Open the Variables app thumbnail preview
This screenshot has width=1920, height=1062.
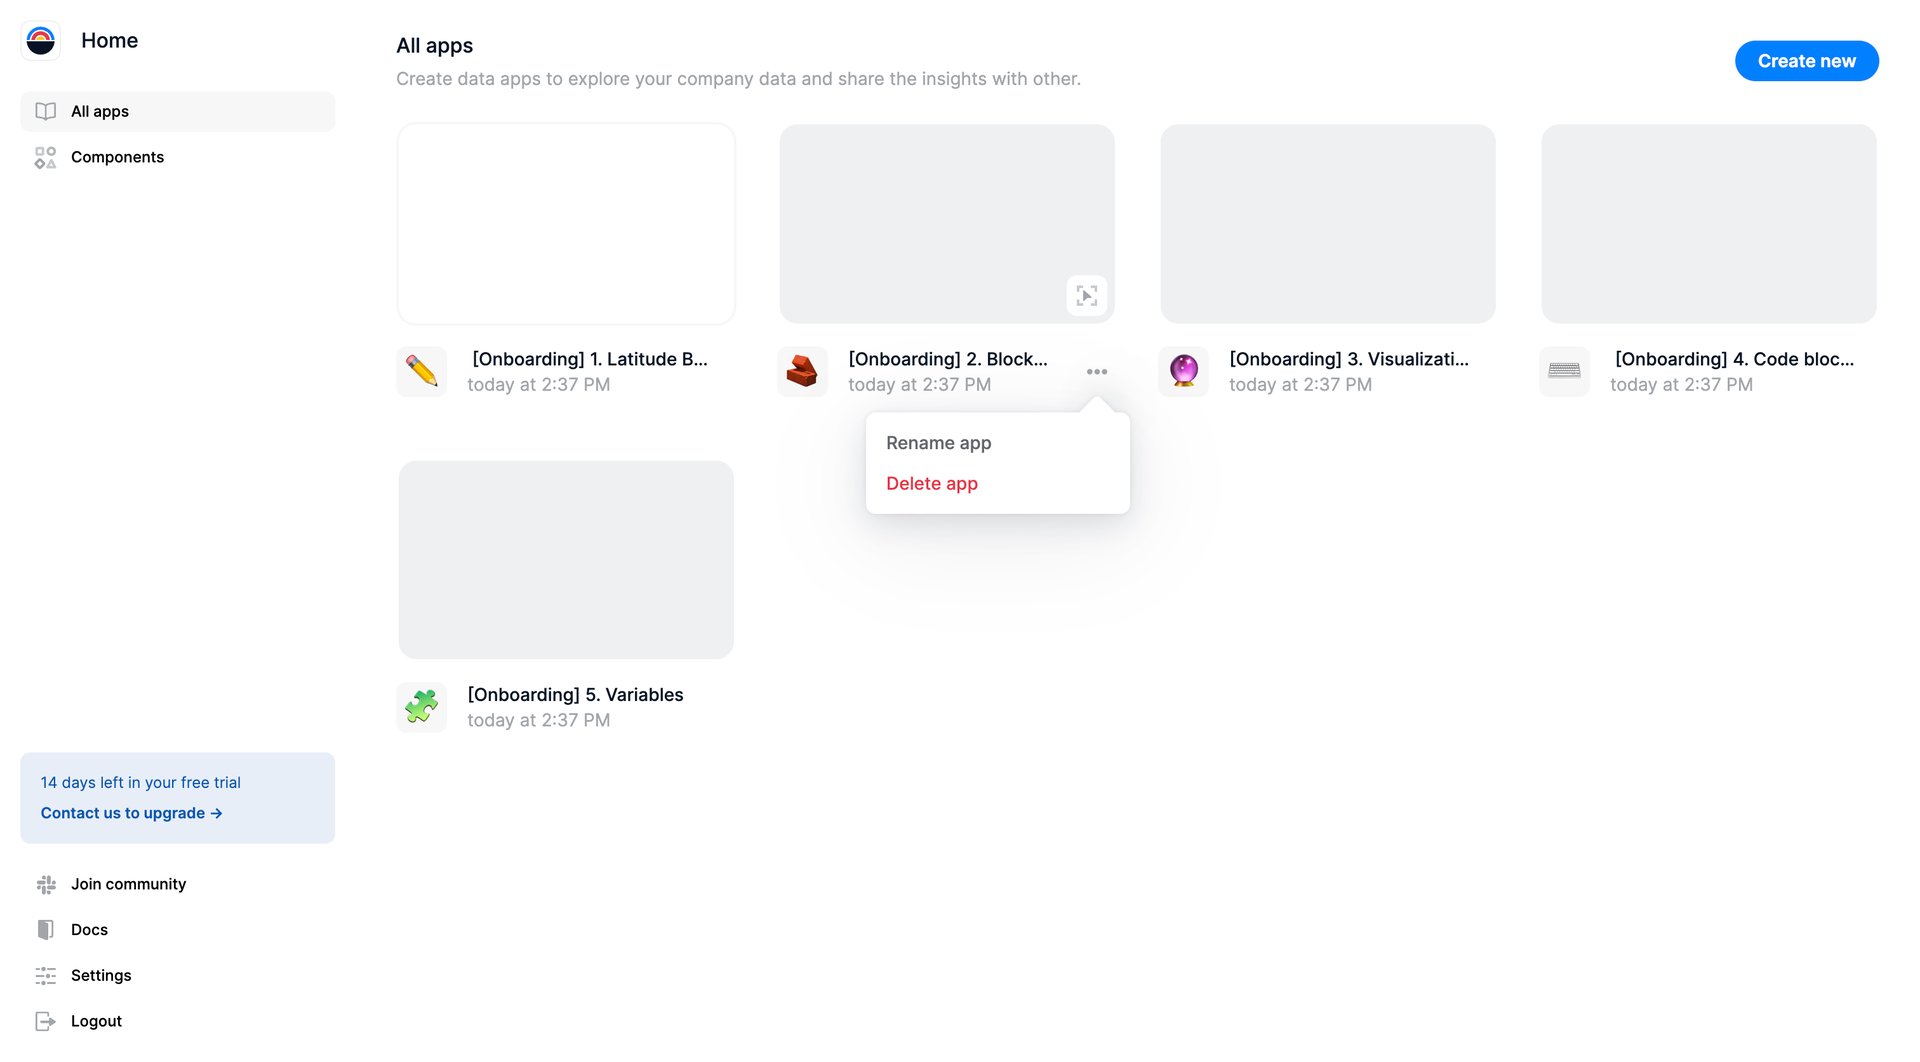point(565,560)
